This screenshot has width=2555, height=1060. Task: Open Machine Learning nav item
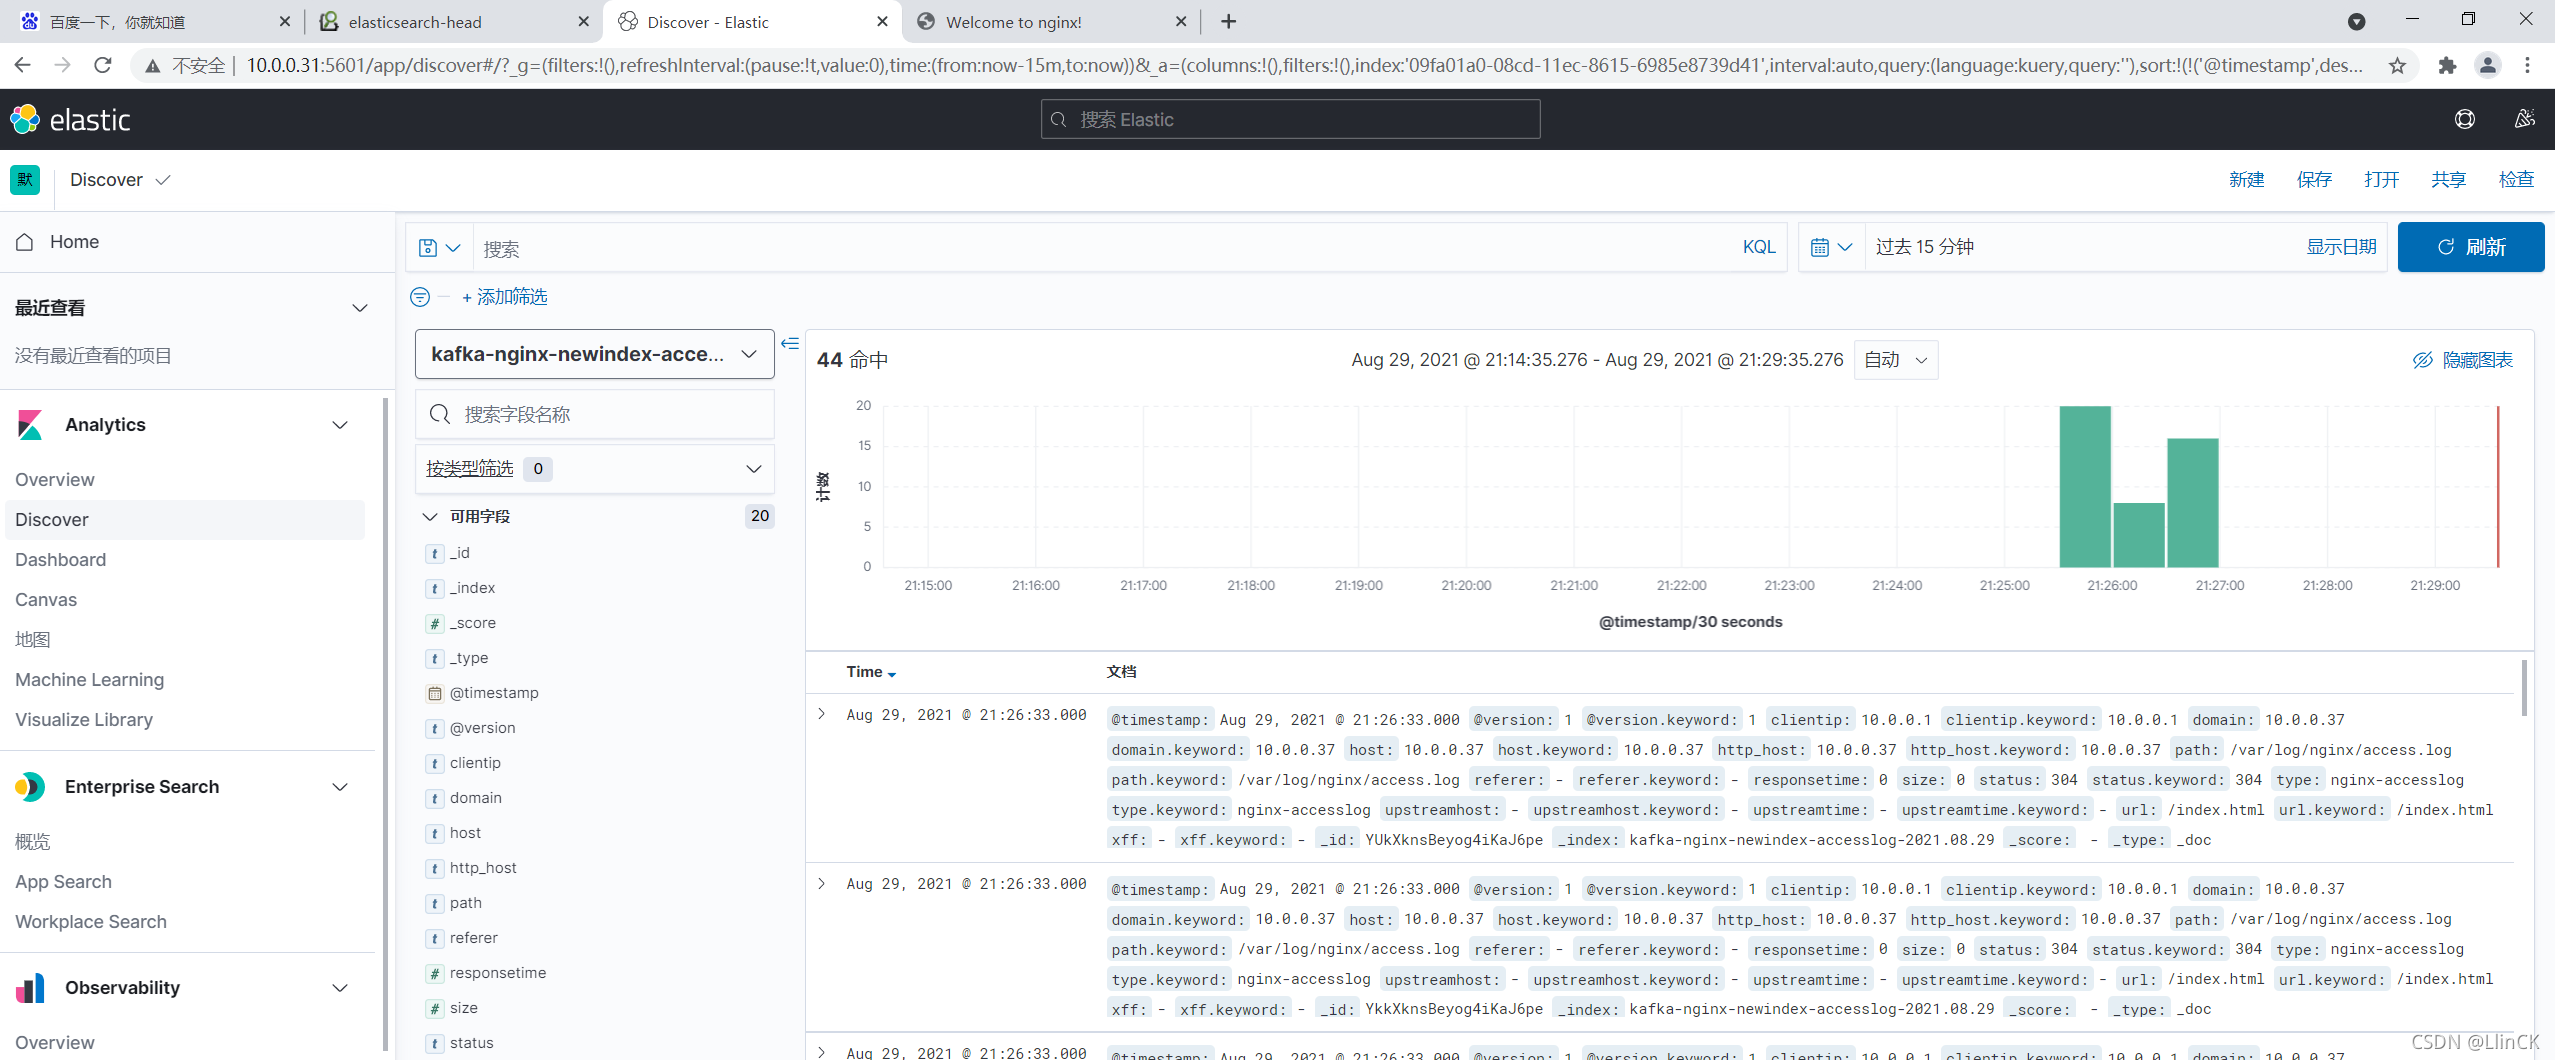click(x=90, y=680)
